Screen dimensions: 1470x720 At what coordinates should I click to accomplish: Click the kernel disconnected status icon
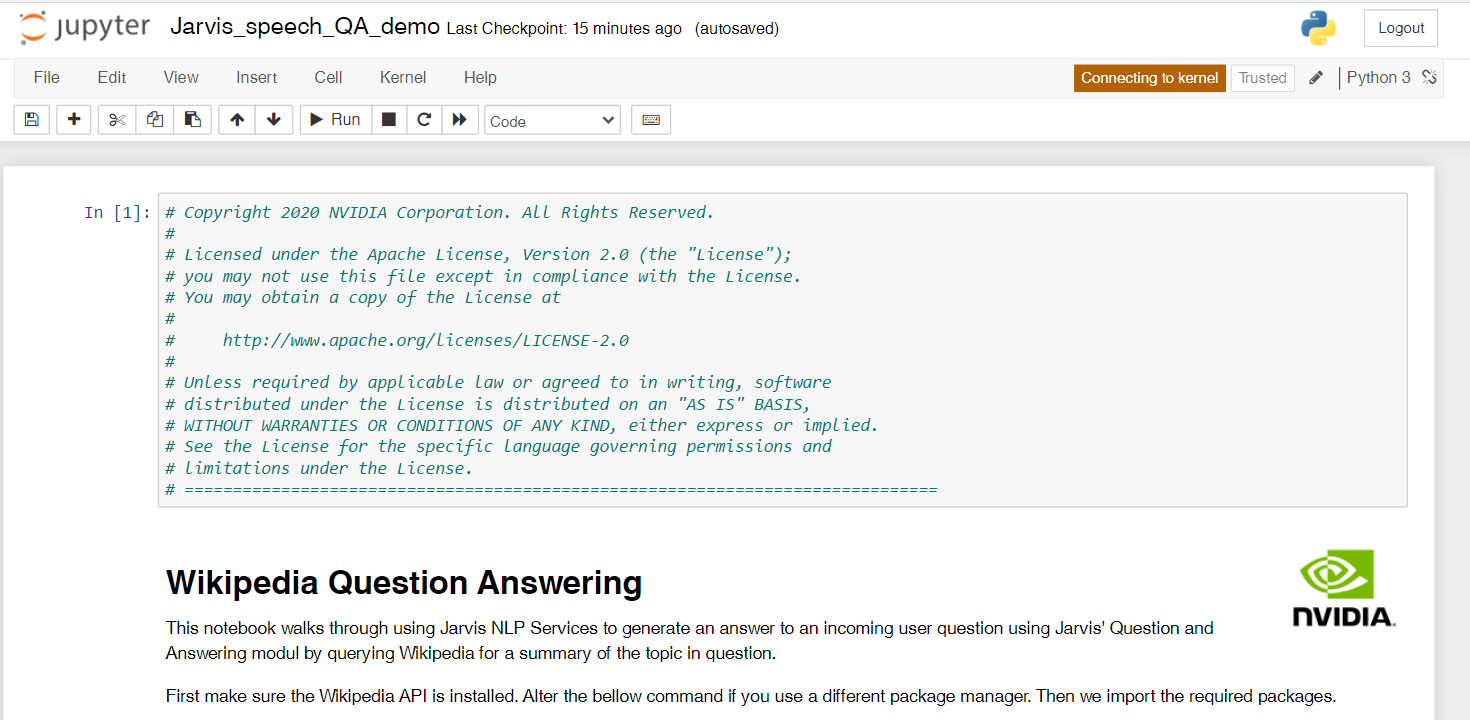tap(1429, 77)
